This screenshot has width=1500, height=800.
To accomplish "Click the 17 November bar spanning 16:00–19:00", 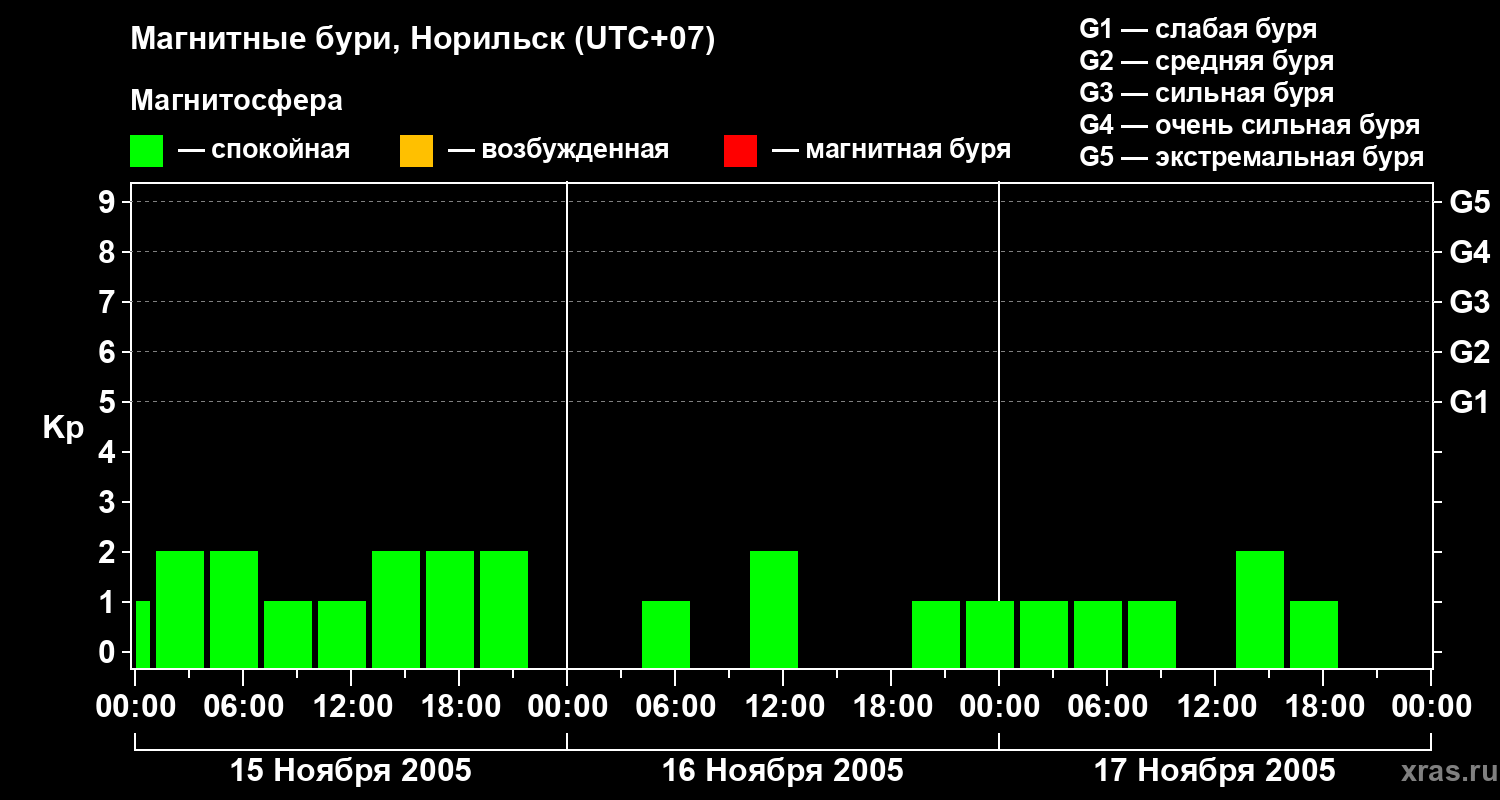I will pos(1314,634).
